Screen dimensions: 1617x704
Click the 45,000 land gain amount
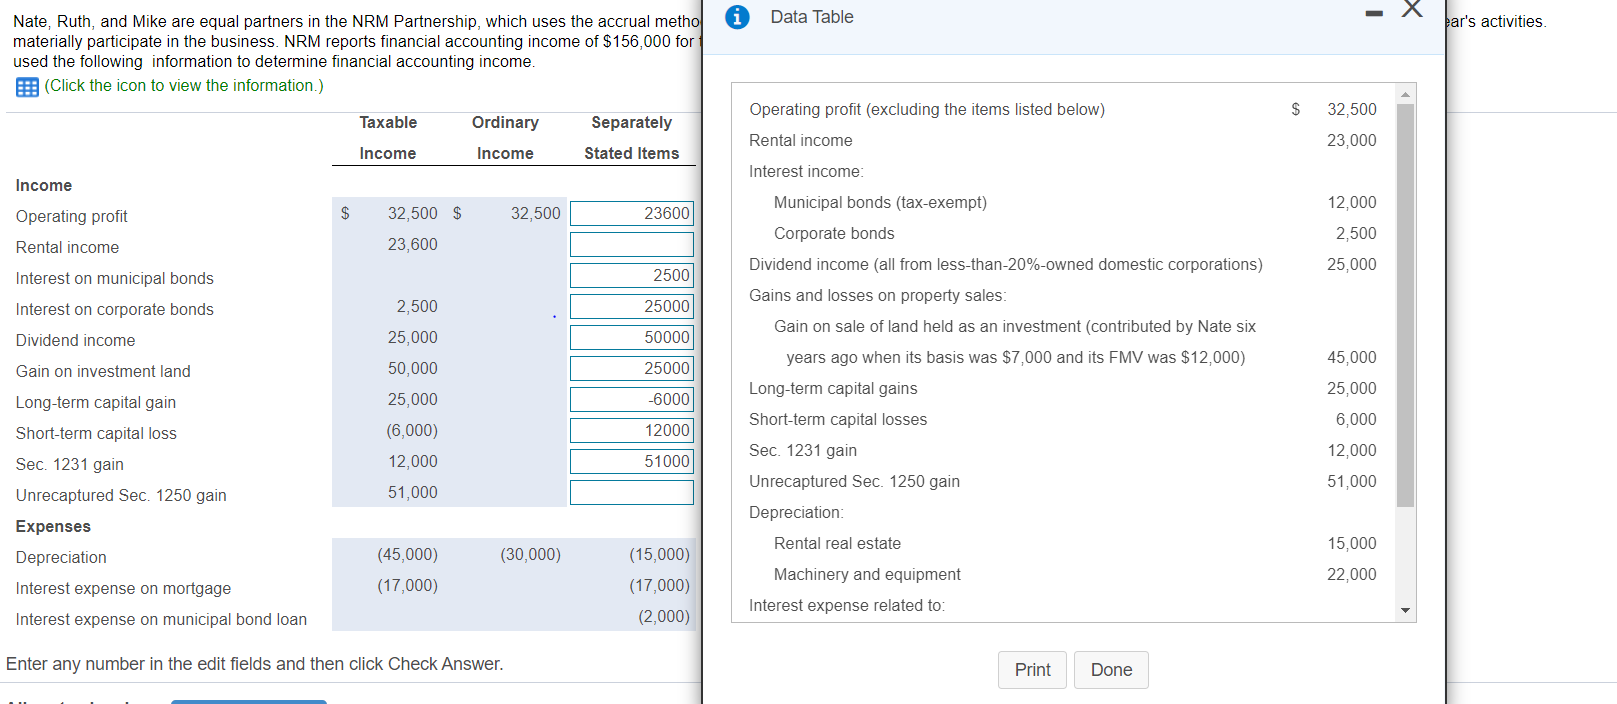(x=1352, y=357)
